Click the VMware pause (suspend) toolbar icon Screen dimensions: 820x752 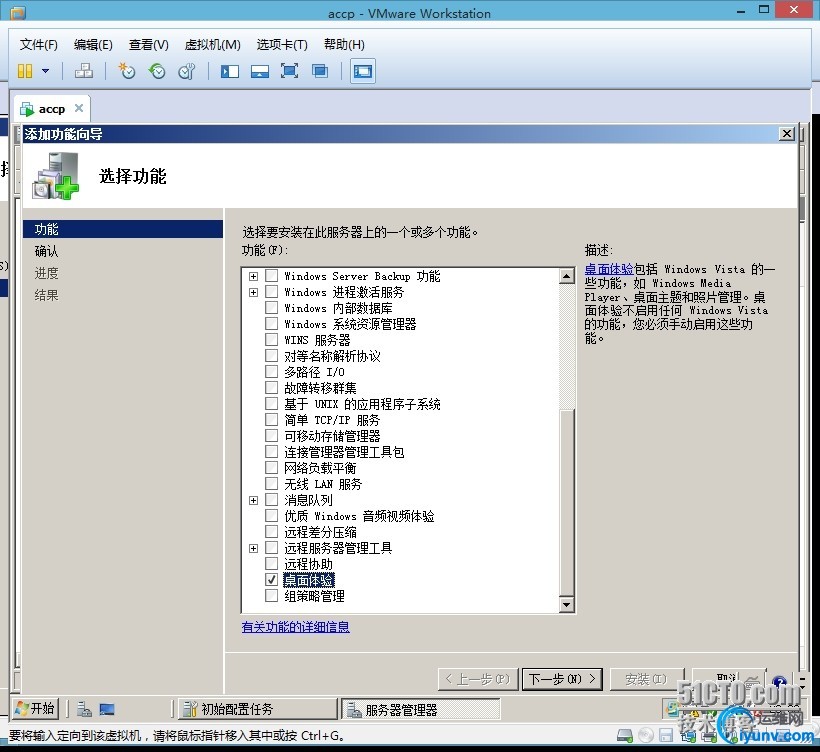point(25,71)
